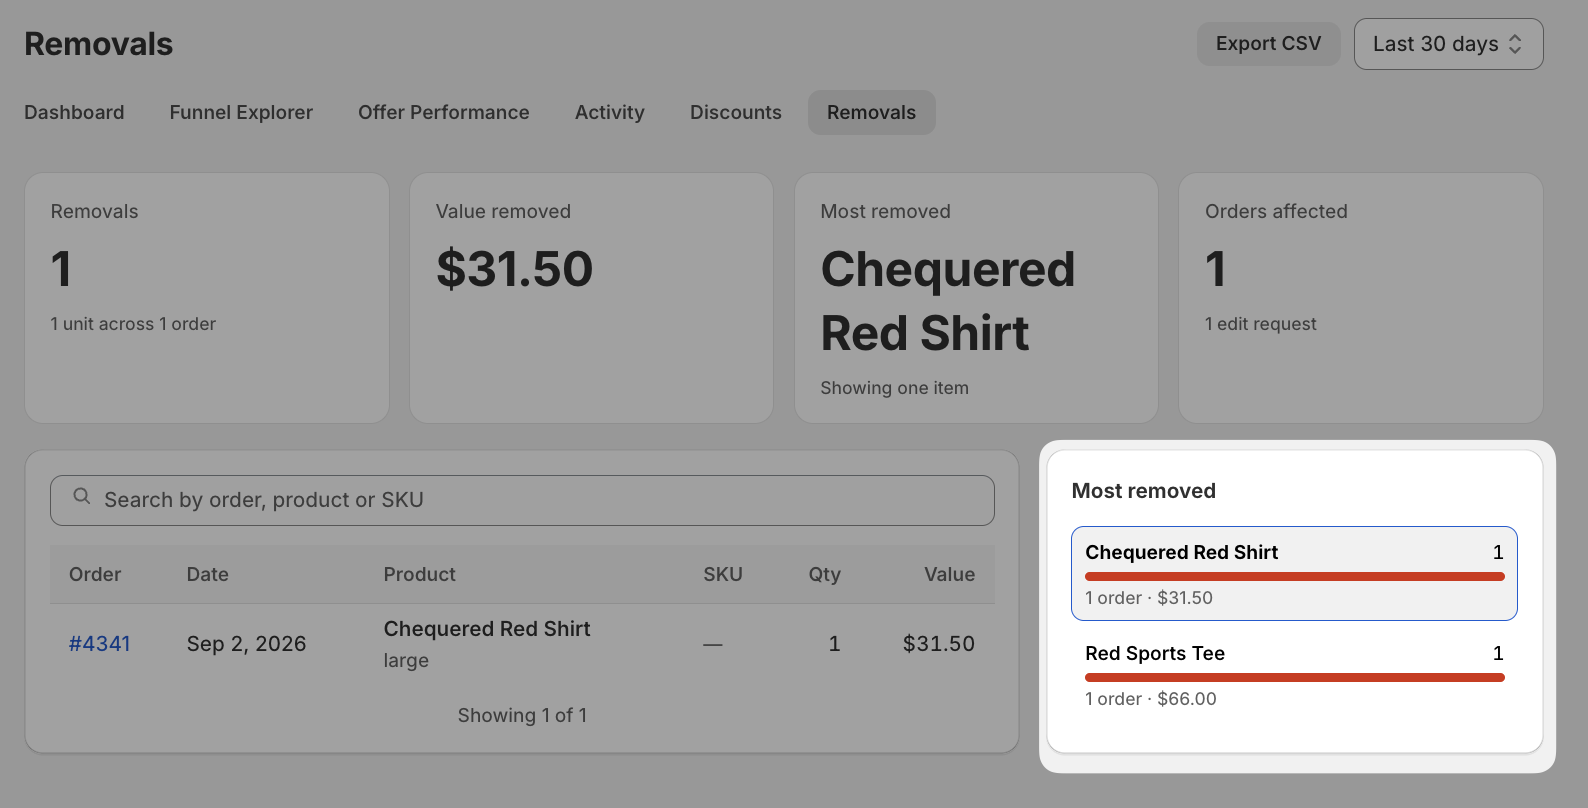Open order #4341 link

pos(99,644)
